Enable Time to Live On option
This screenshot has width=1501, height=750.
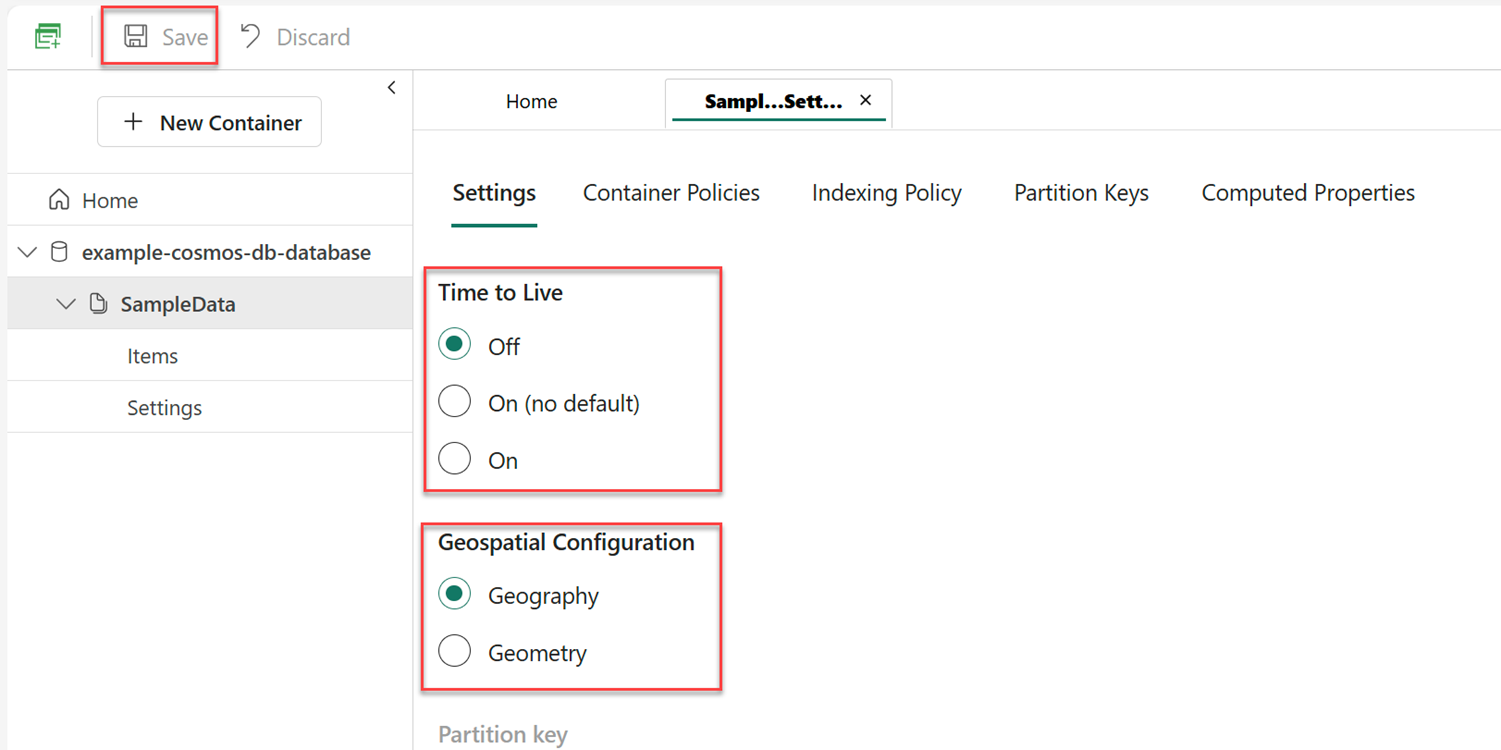(x=455, y=459)
